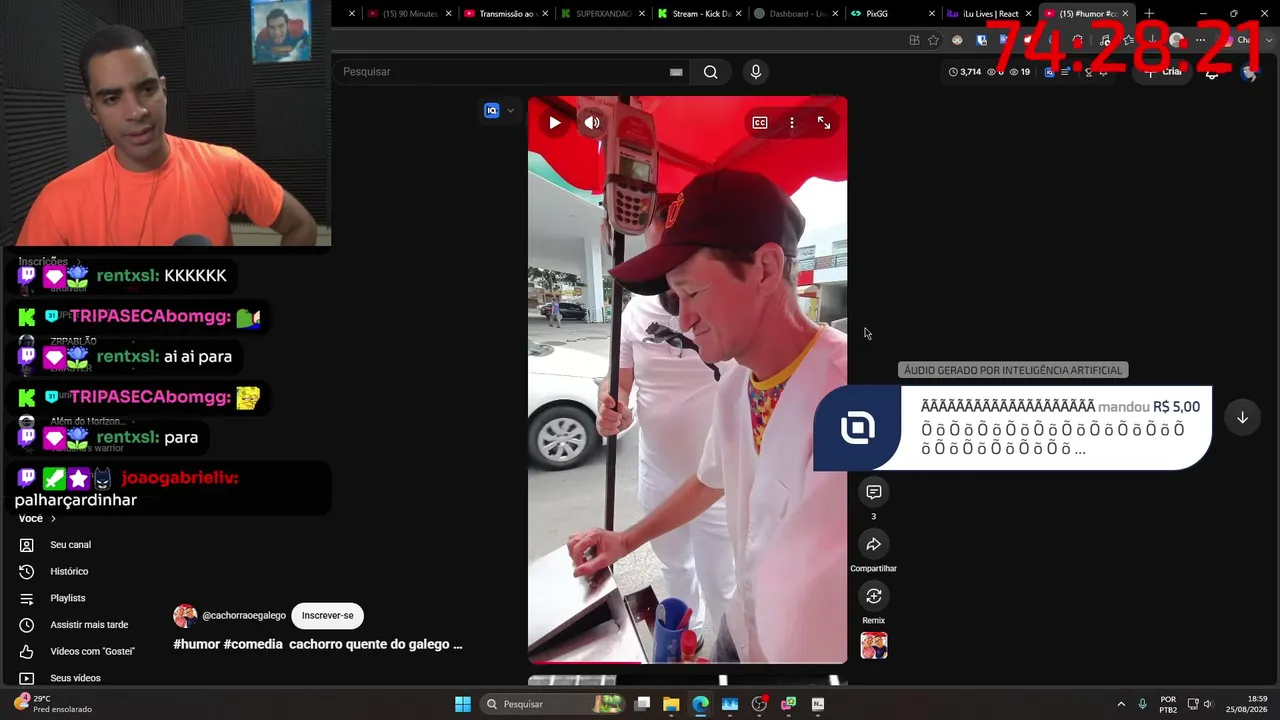Click the Playlists list icon

pyautogui.click(x=27, y=598)
